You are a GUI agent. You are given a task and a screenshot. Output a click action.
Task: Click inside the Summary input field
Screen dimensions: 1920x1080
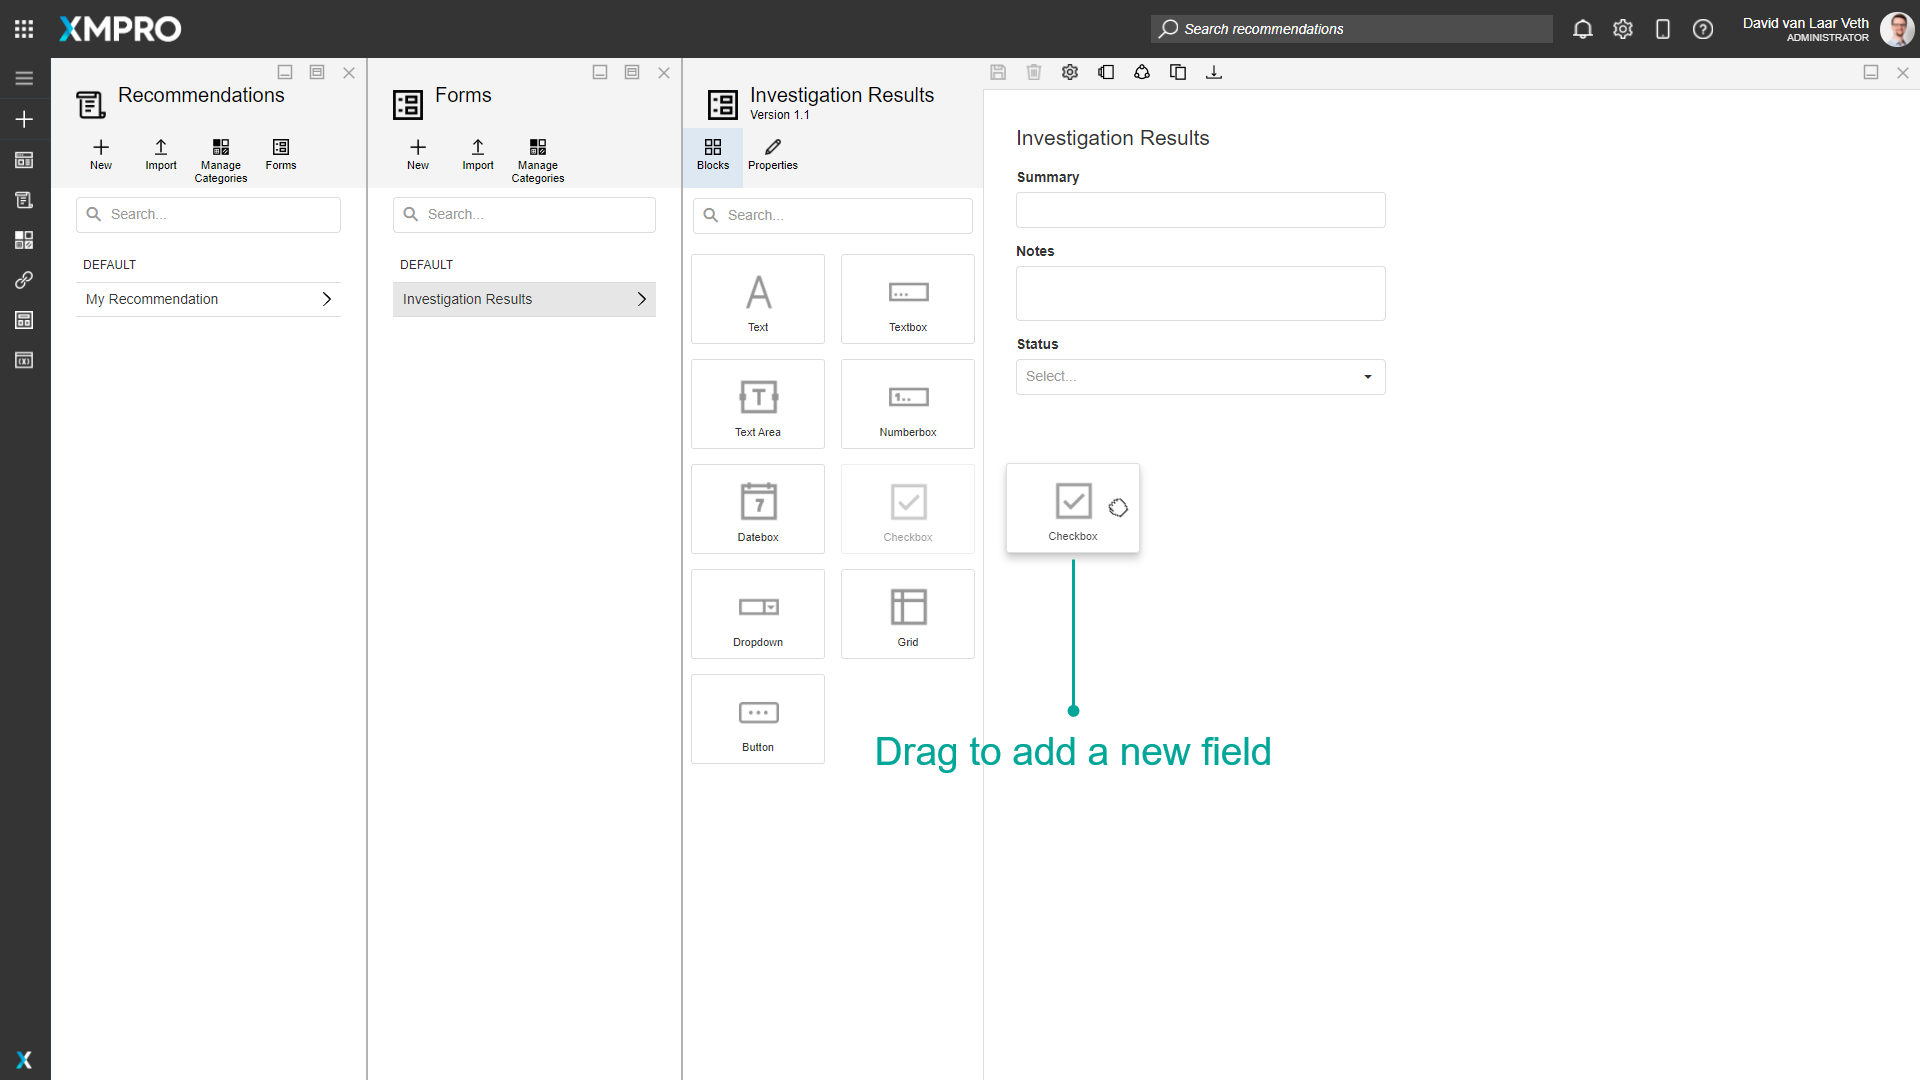[x=1200, y=209]
